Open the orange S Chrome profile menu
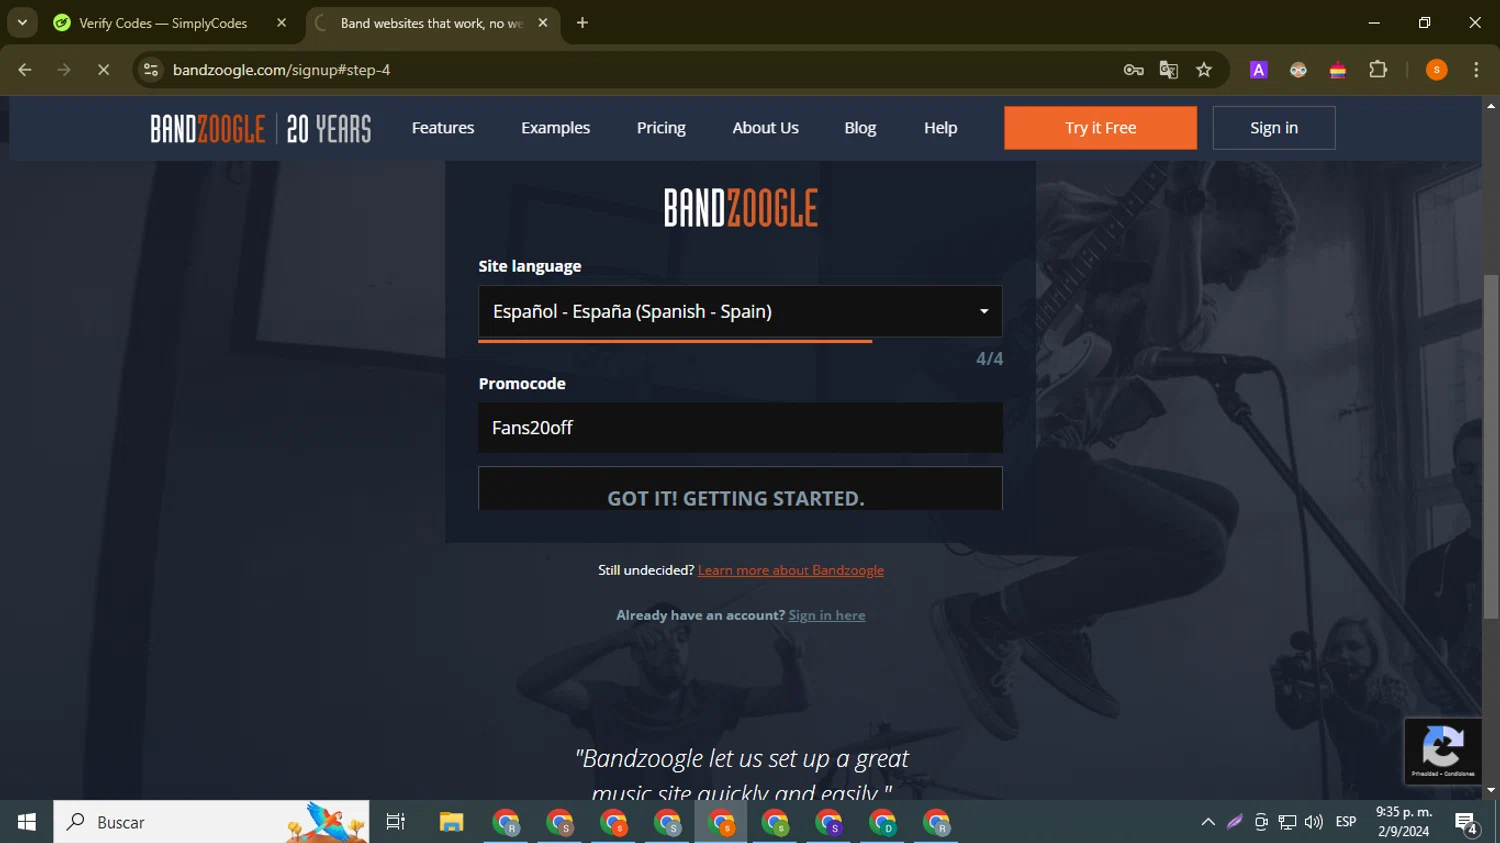This screenshot has height=843, width=1500. pos(1437,70)
